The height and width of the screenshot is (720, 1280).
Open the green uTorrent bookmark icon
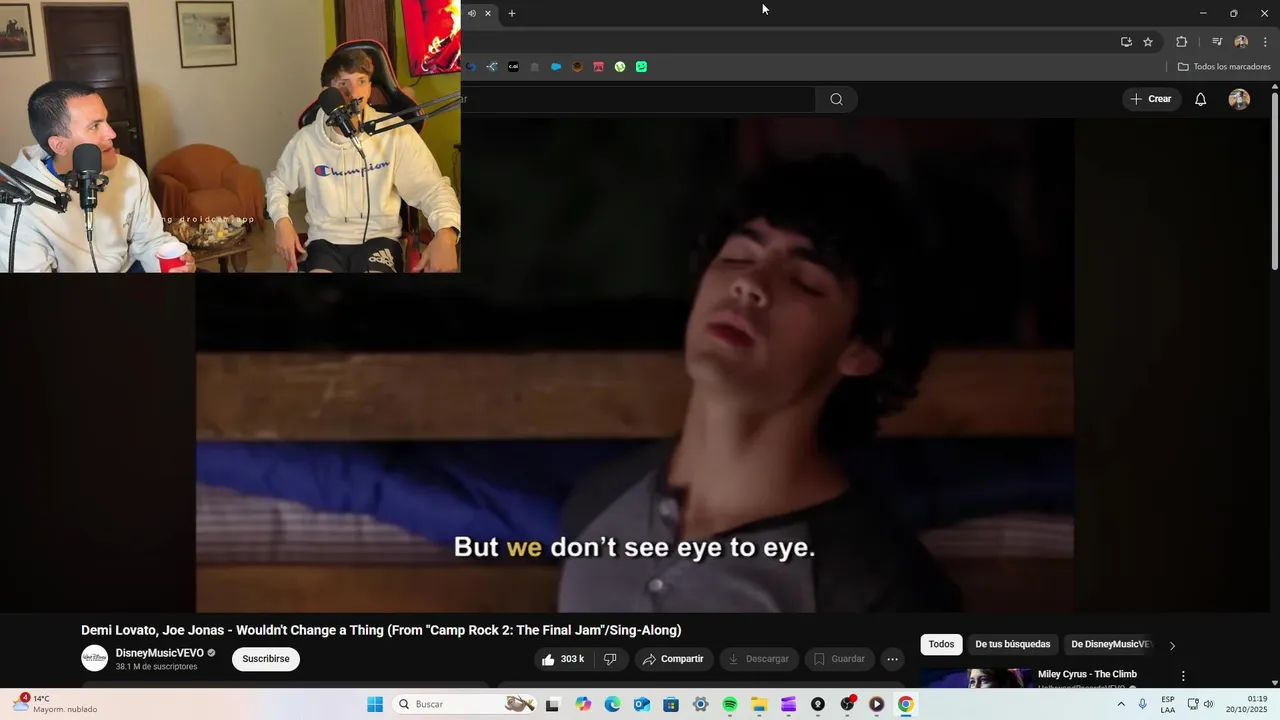(x=620, y=67)
